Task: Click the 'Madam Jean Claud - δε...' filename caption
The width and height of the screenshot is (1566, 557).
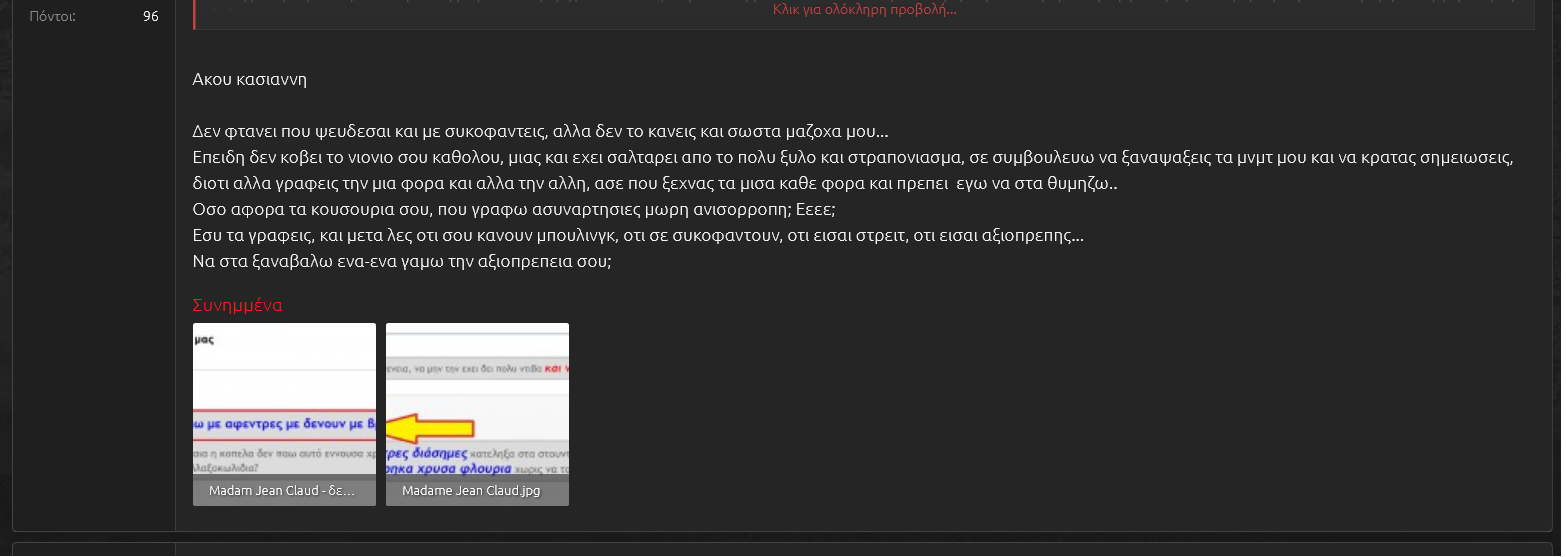Action: coord(282,491)
